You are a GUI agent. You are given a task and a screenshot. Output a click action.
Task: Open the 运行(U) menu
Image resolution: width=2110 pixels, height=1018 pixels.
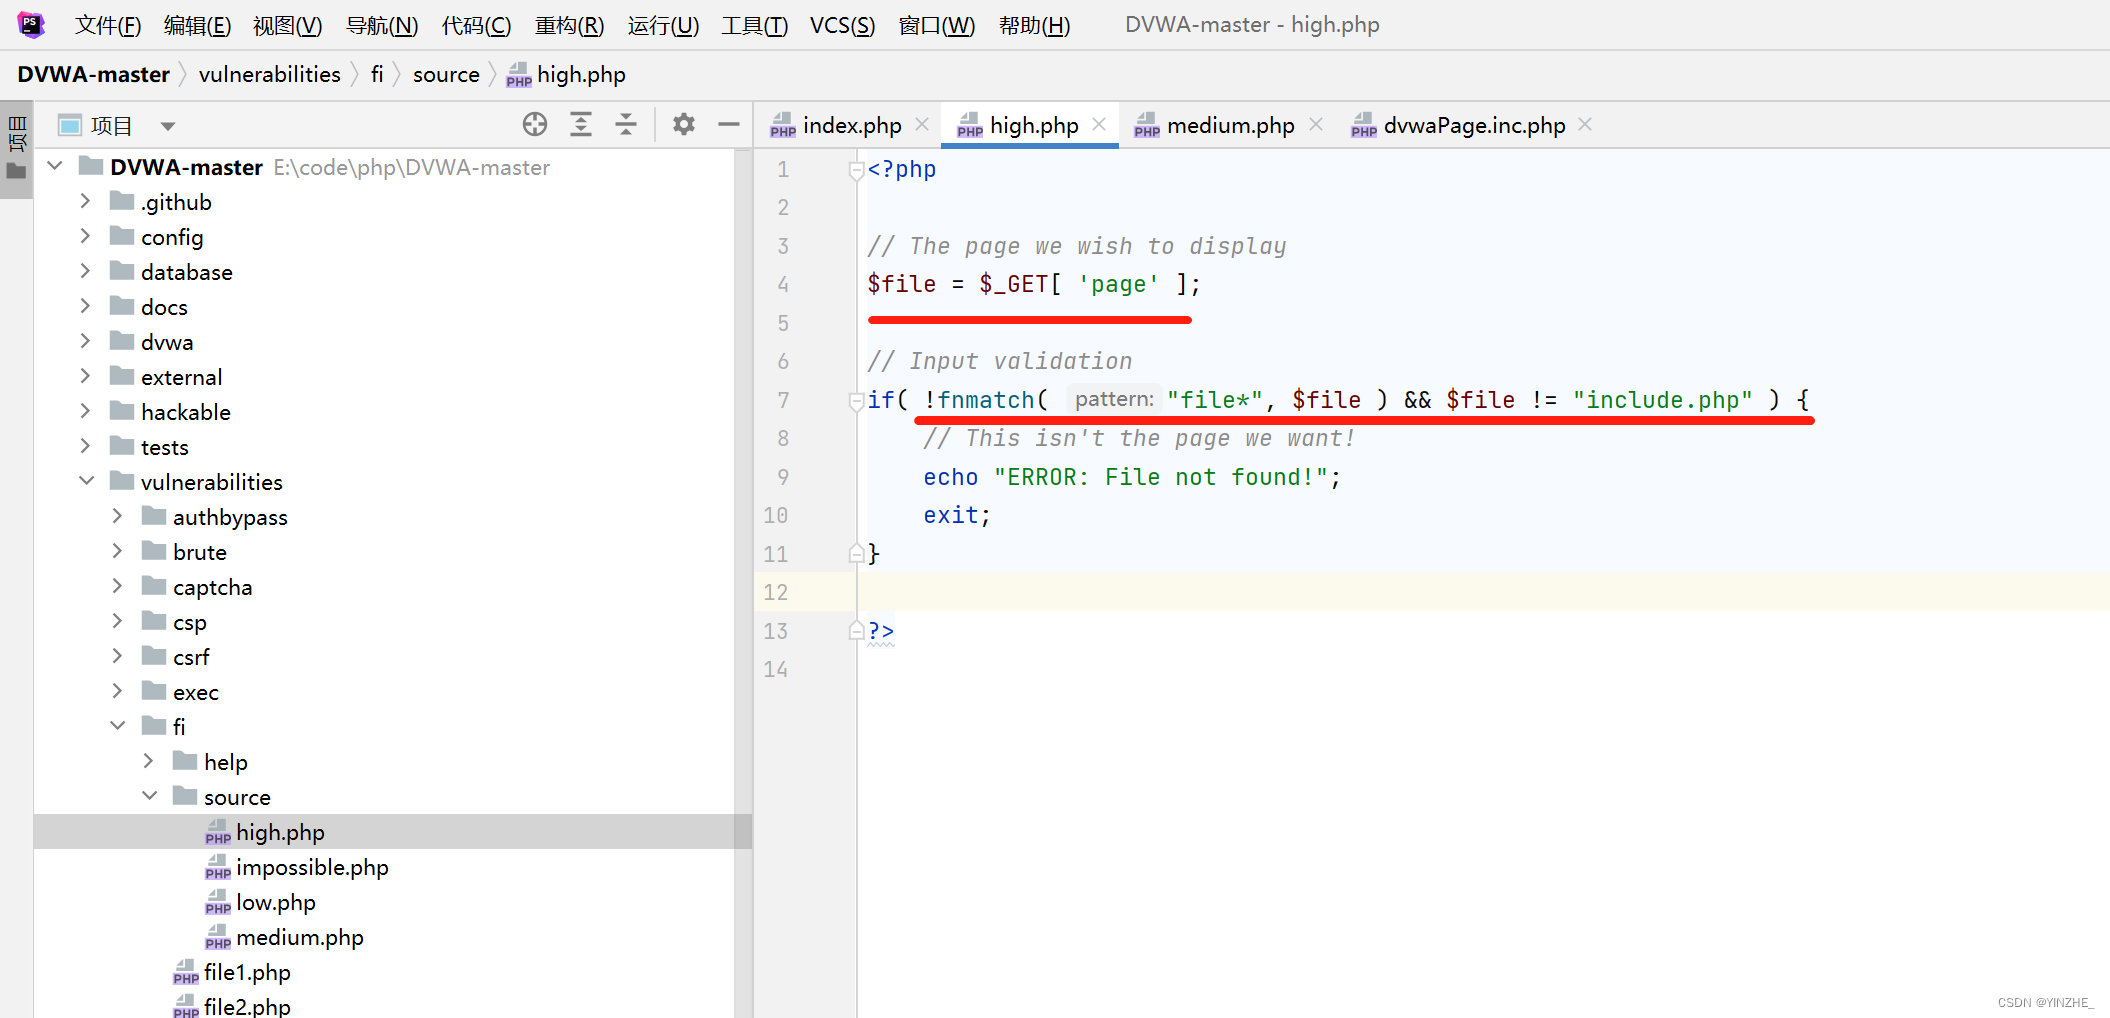click(663, 25)
